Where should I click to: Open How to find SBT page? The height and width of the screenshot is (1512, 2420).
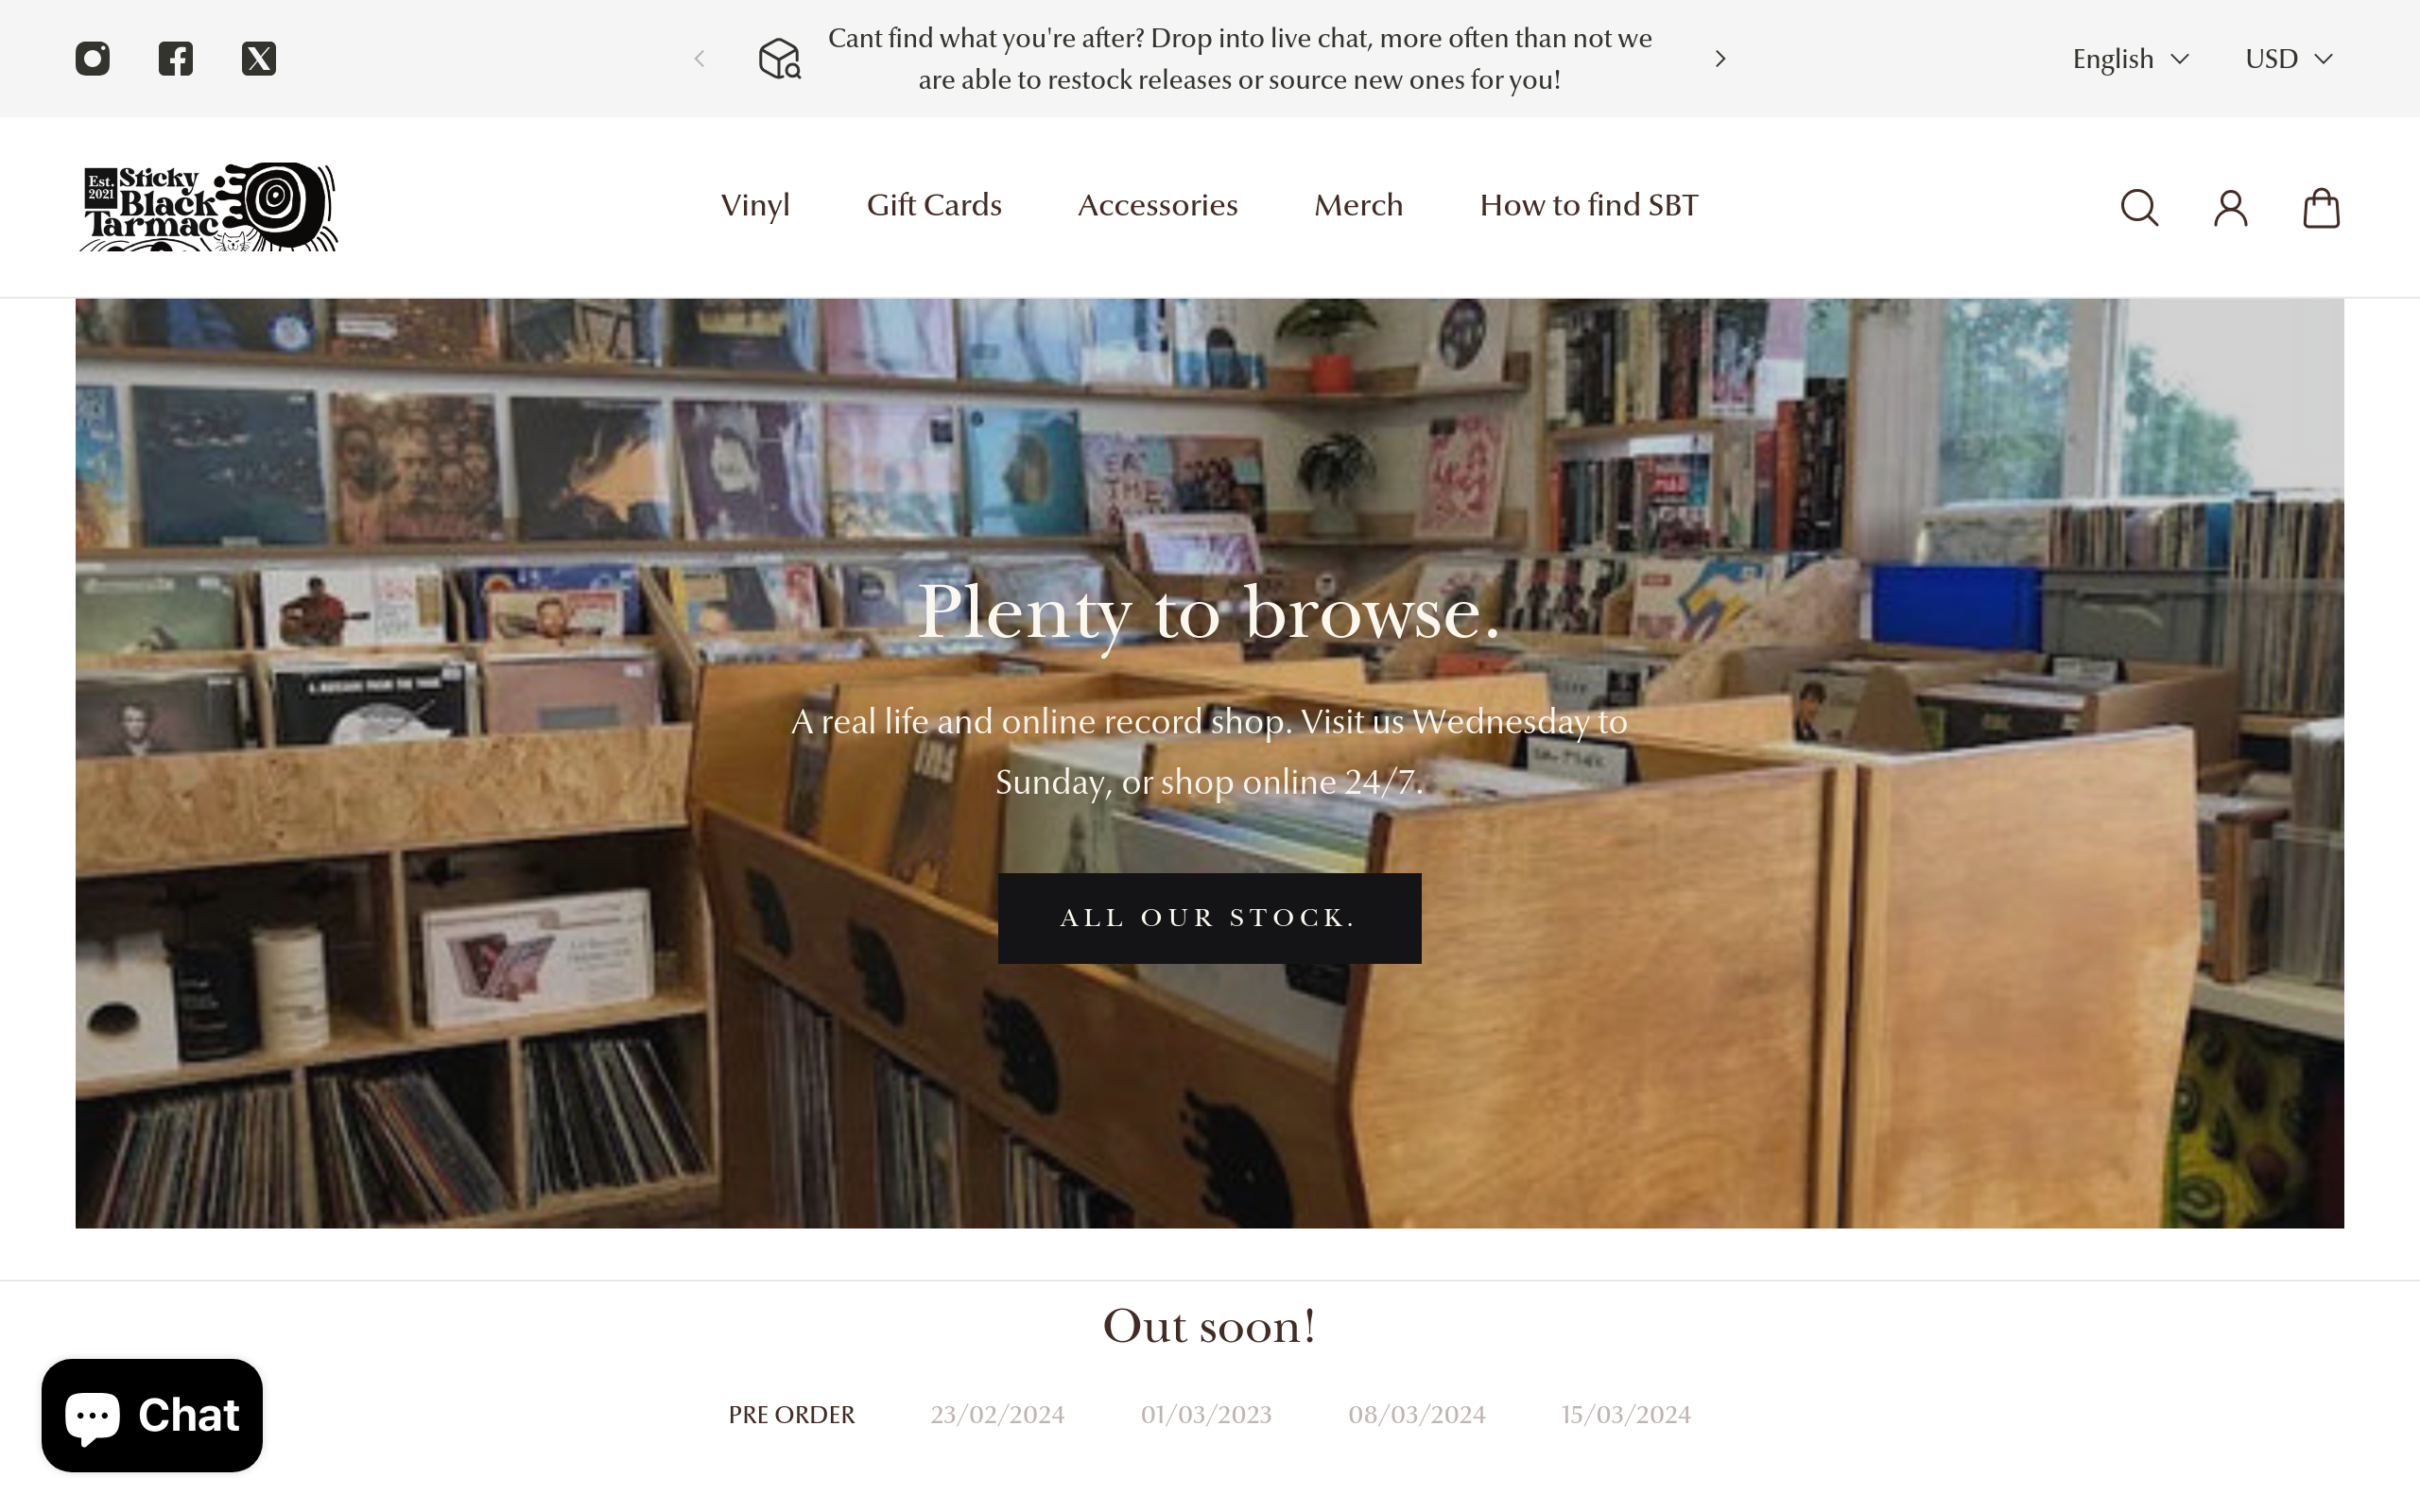(1589, 205)
